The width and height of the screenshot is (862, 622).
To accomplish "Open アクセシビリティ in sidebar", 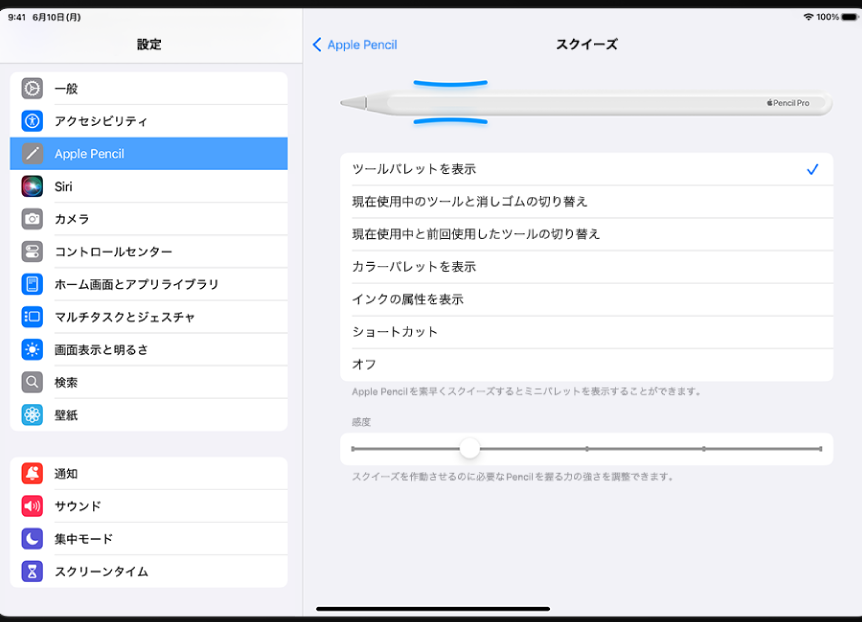I will coord(148,121).
